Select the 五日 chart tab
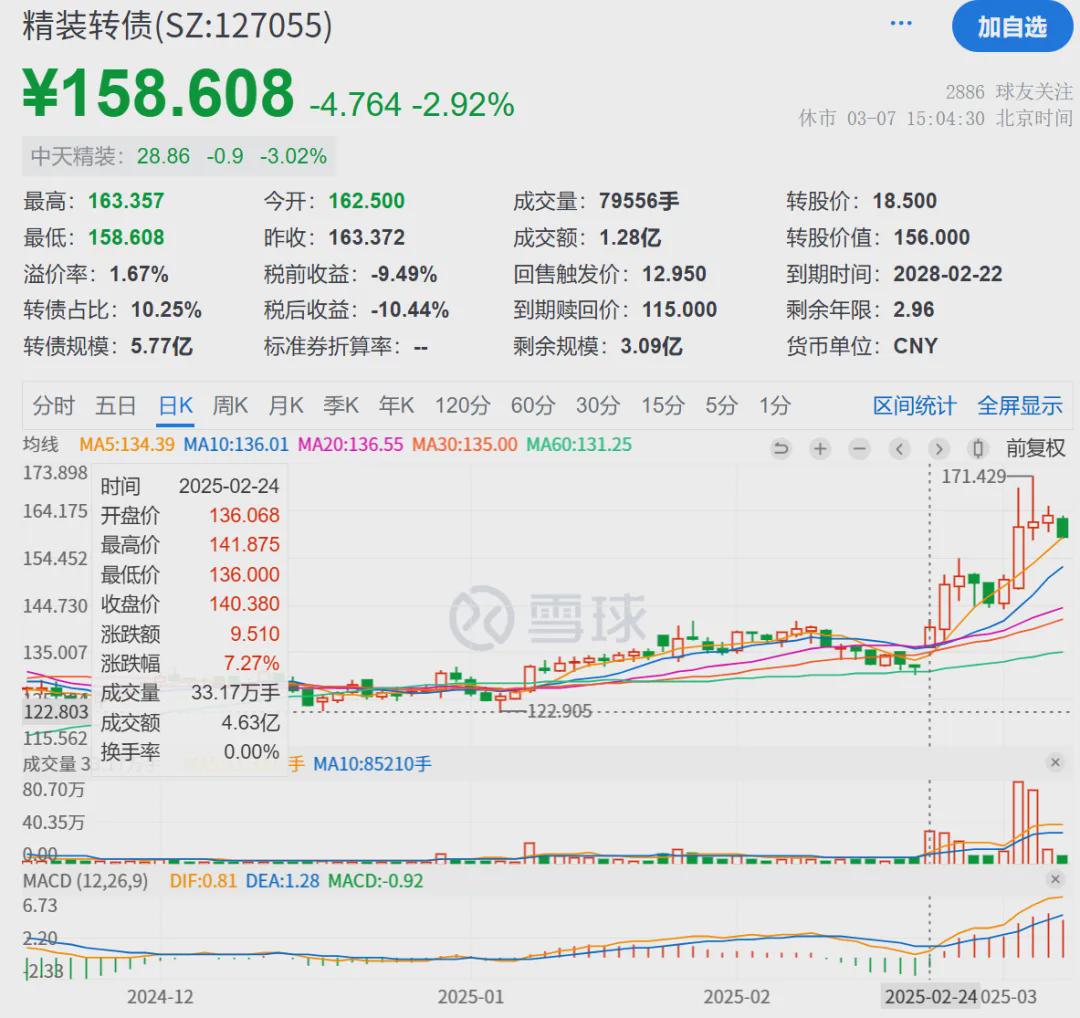 (116, 406)
